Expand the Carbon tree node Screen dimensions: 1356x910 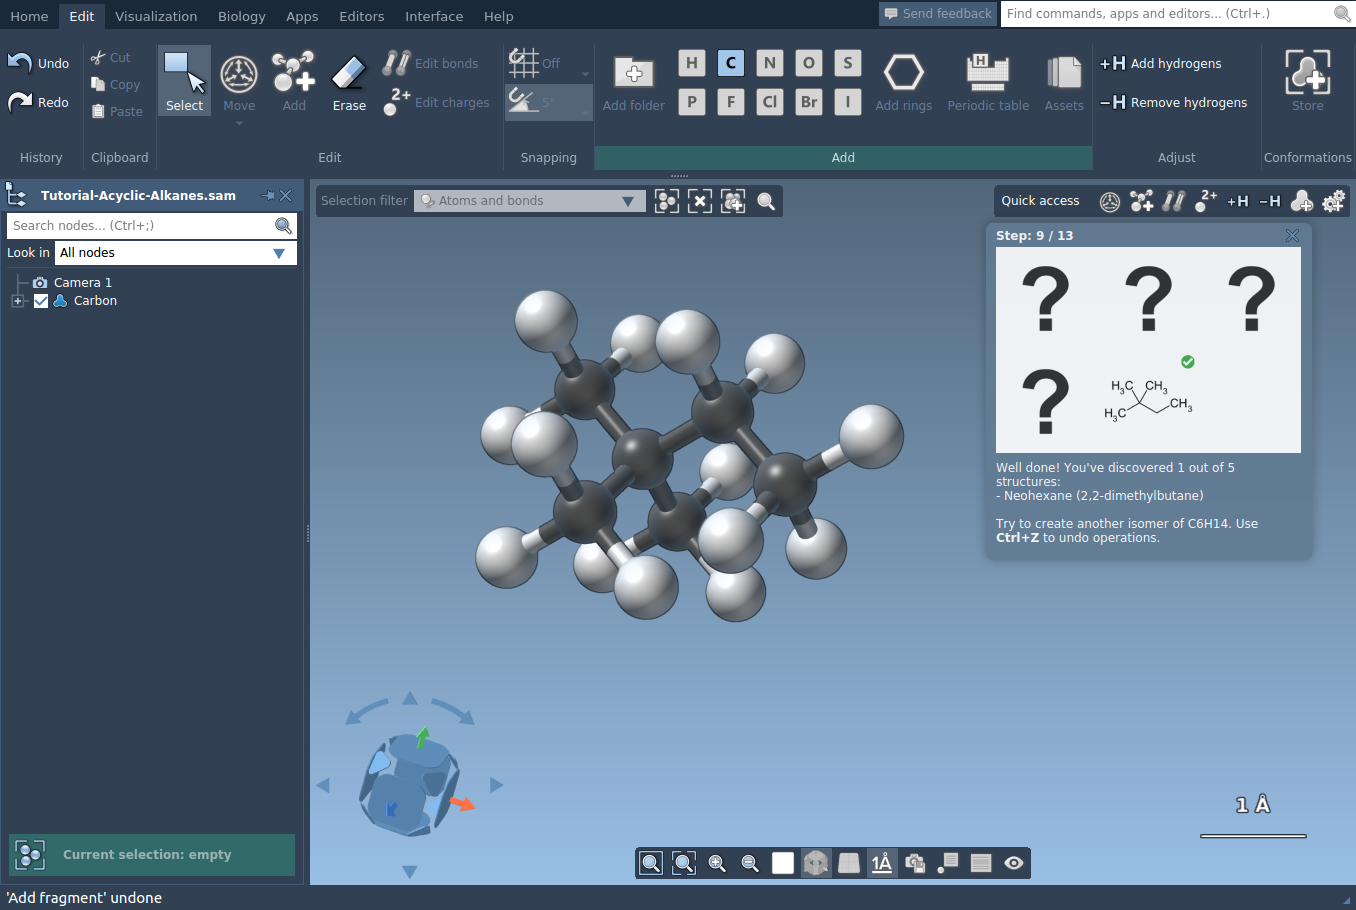pos(17,301)
